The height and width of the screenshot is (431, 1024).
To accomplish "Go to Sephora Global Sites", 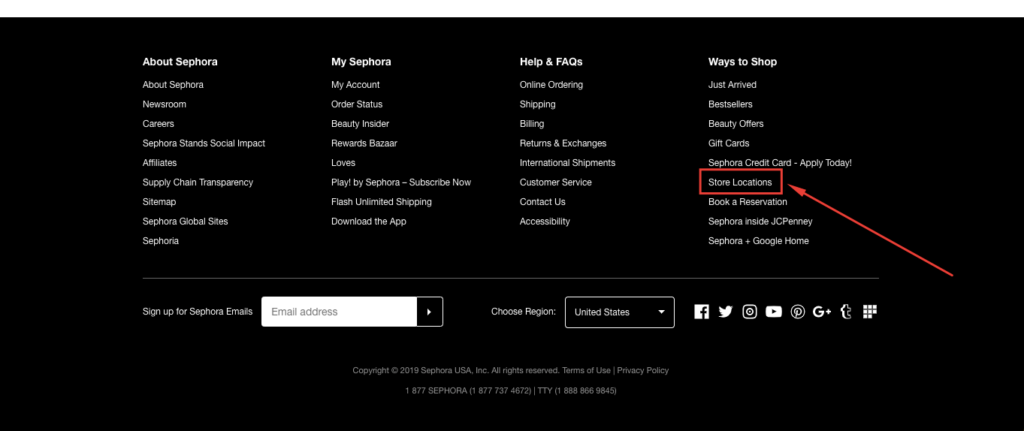I will [185, 222].
